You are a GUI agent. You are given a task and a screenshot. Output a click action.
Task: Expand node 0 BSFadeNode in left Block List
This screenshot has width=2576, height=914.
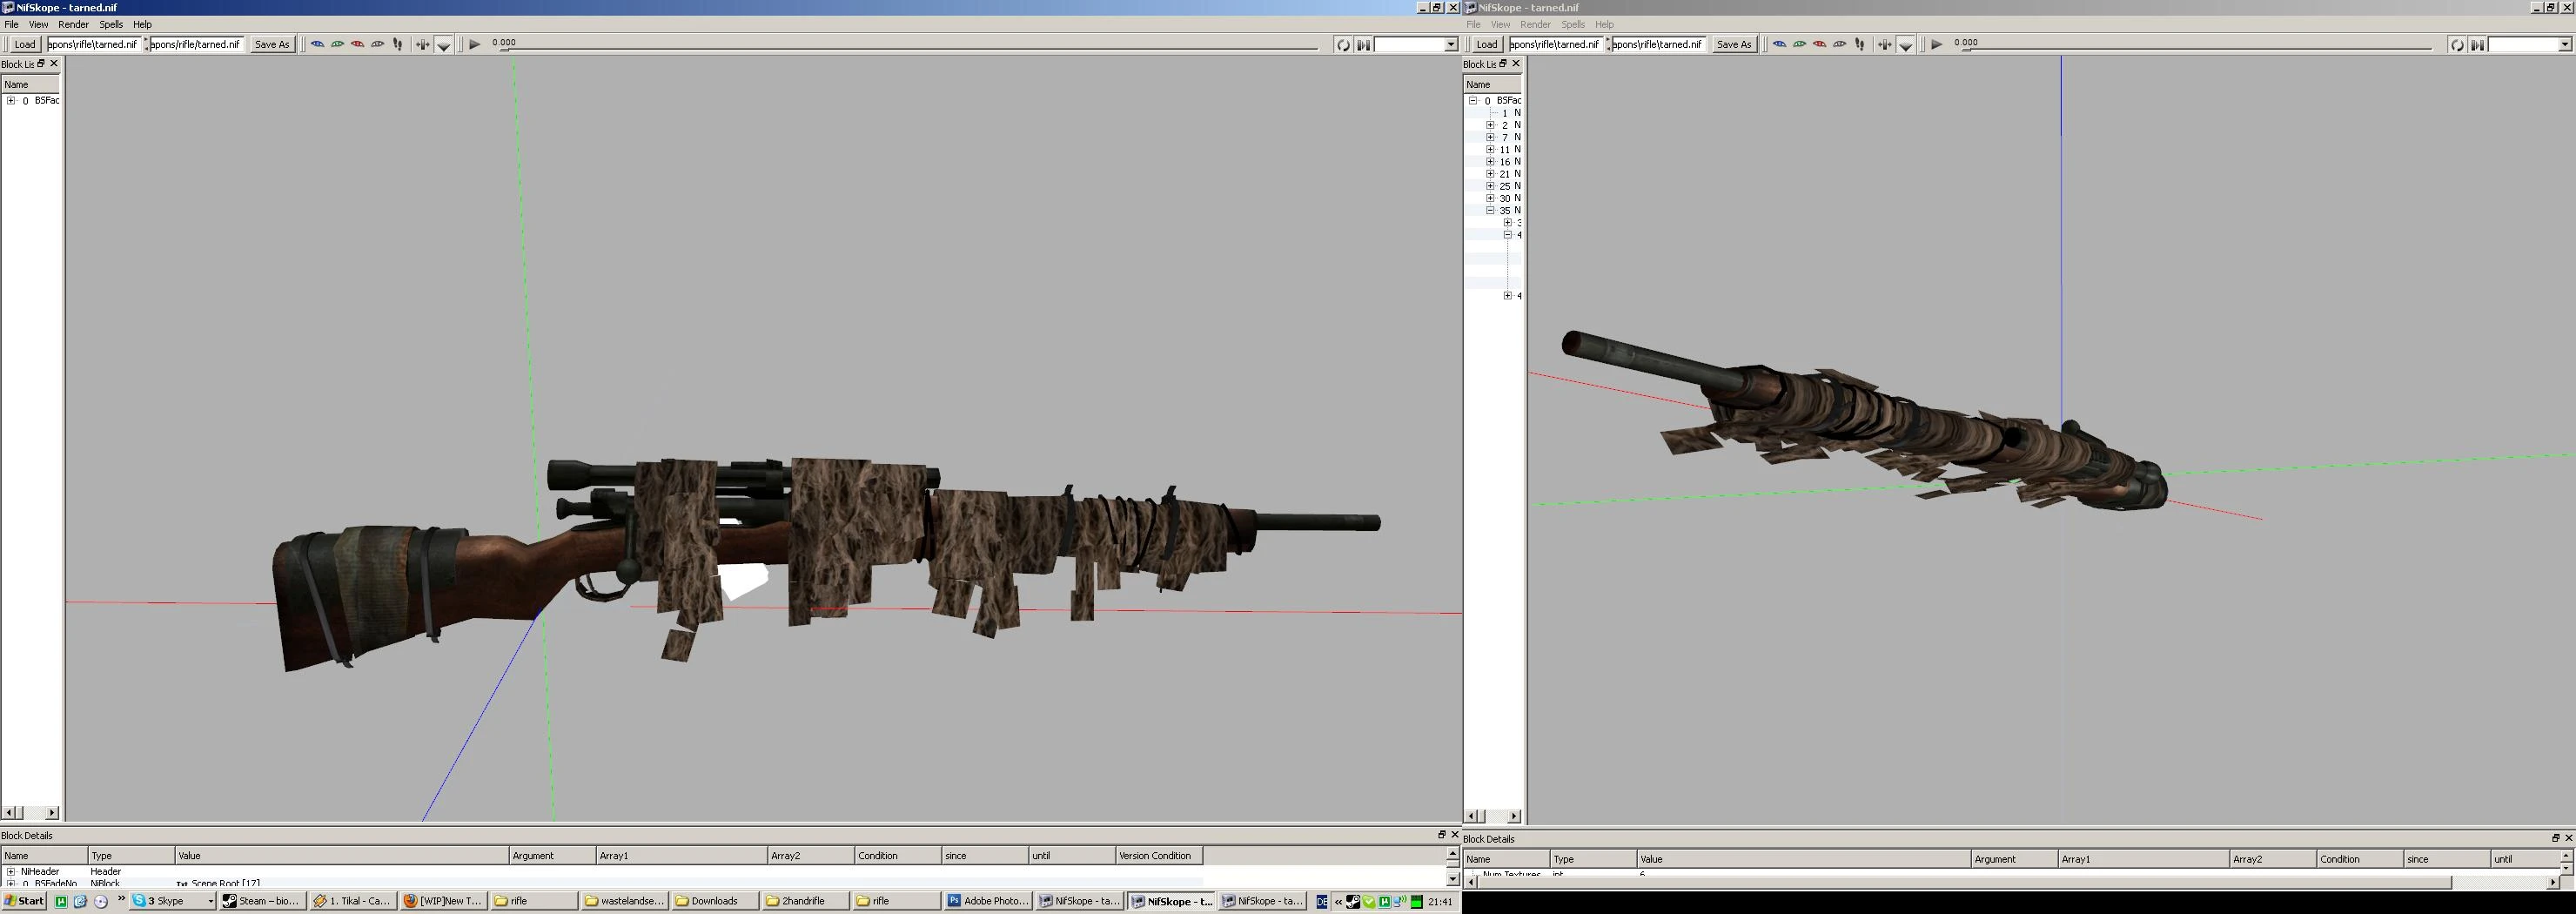[11, 100]
